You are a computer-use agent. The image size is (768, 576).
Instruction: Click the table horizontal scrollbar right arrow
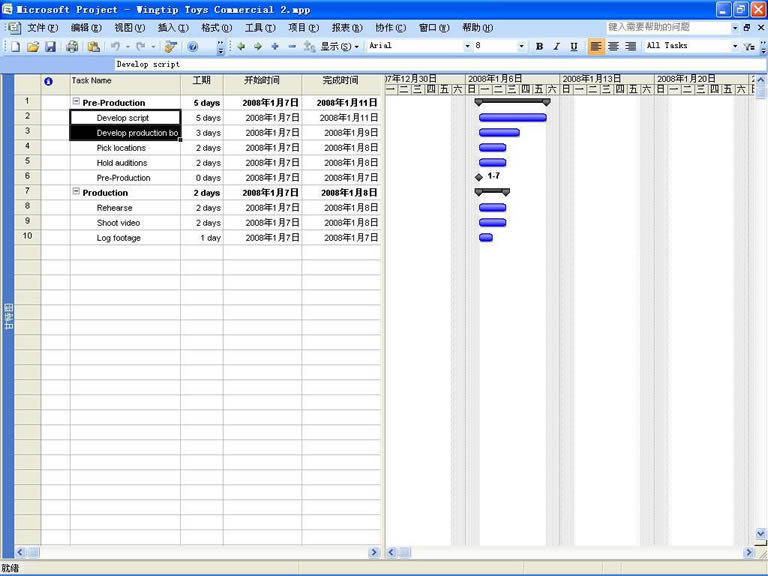click(x=374, y=552)
